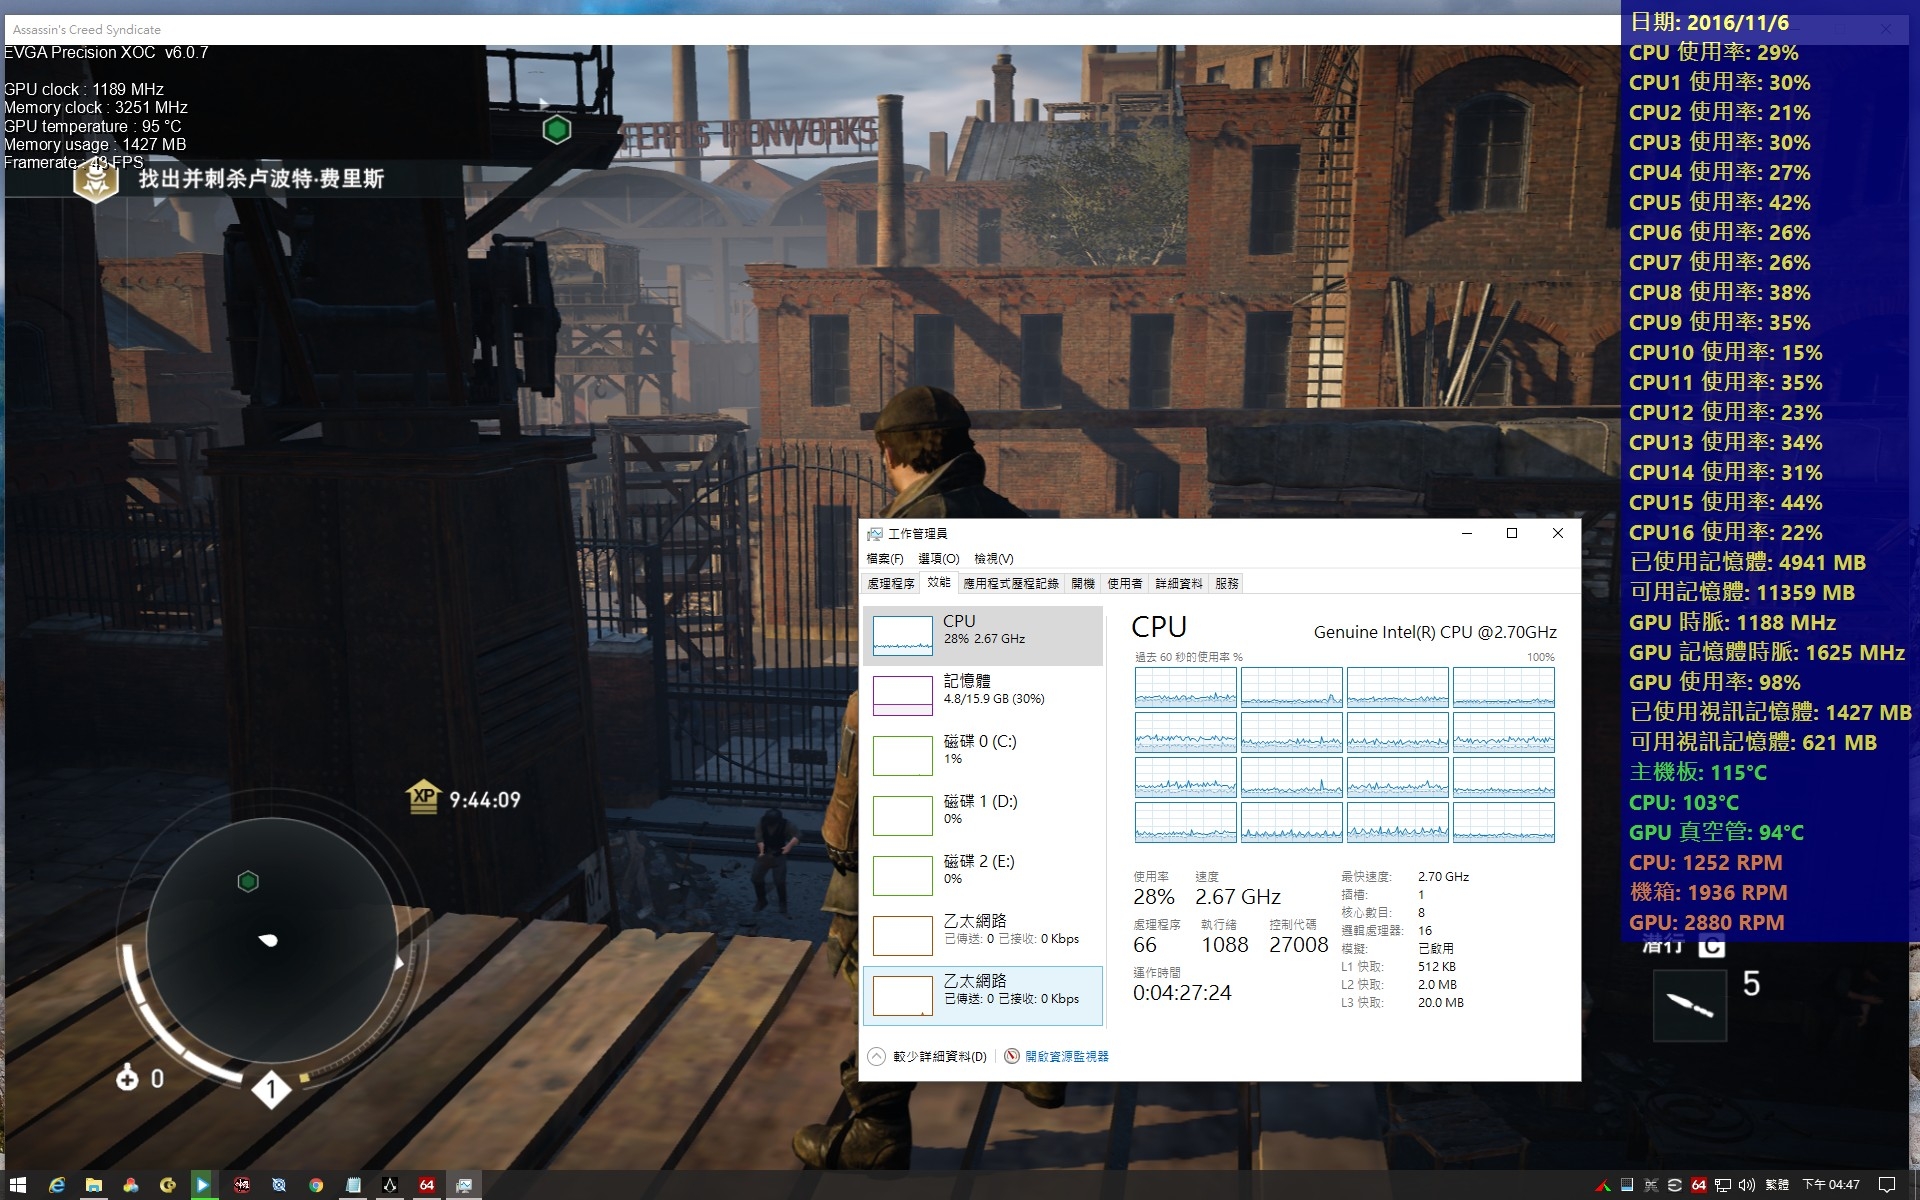
Task: Select the highlighted second 乙太網路 item
Action: pyautogui.click(x=983, y=996)
